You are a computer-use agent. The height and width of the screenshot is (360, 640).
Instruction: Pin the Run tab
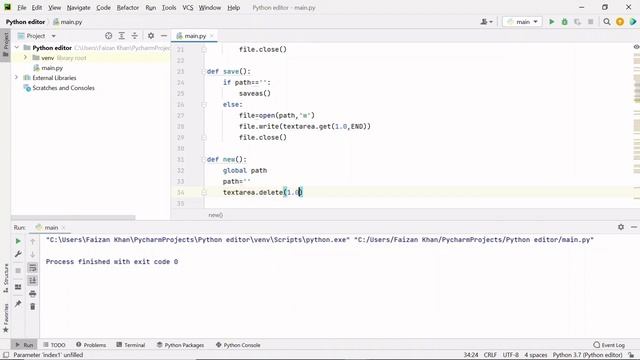pos(18,304)
